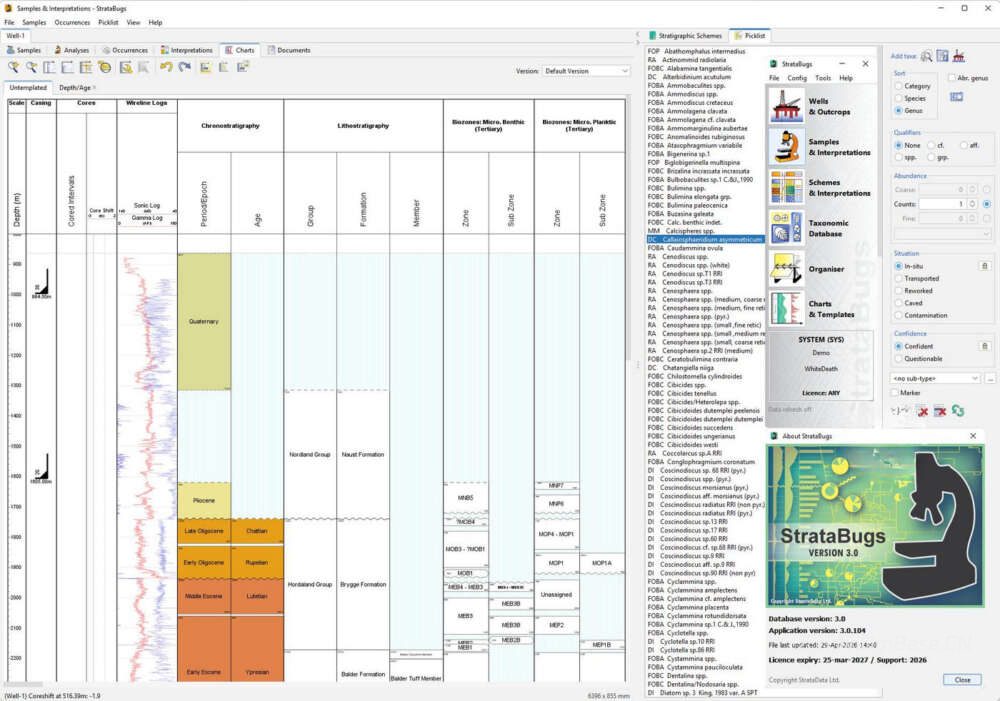Switch to the Depth/Age chart tab
1000x701 pixels.
coord(75,87)
